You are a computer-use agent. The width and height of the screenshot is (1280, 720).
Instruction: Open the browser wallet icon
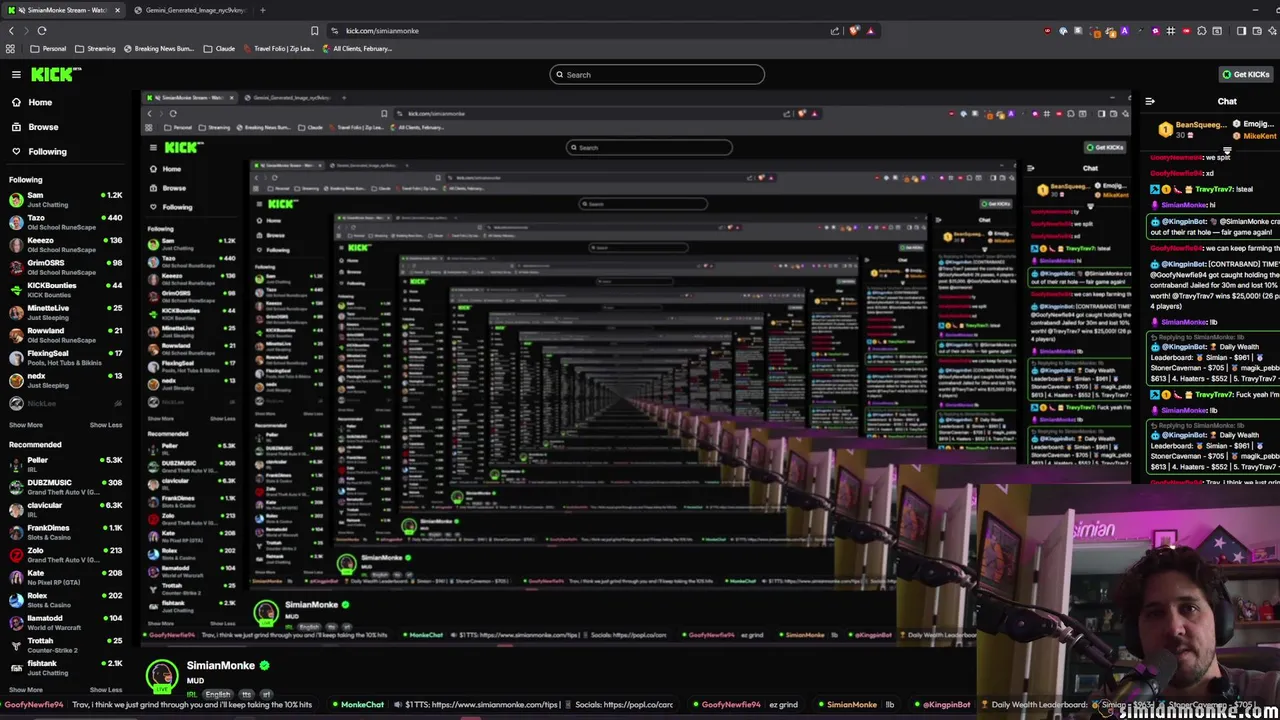tap(1256, 31)
